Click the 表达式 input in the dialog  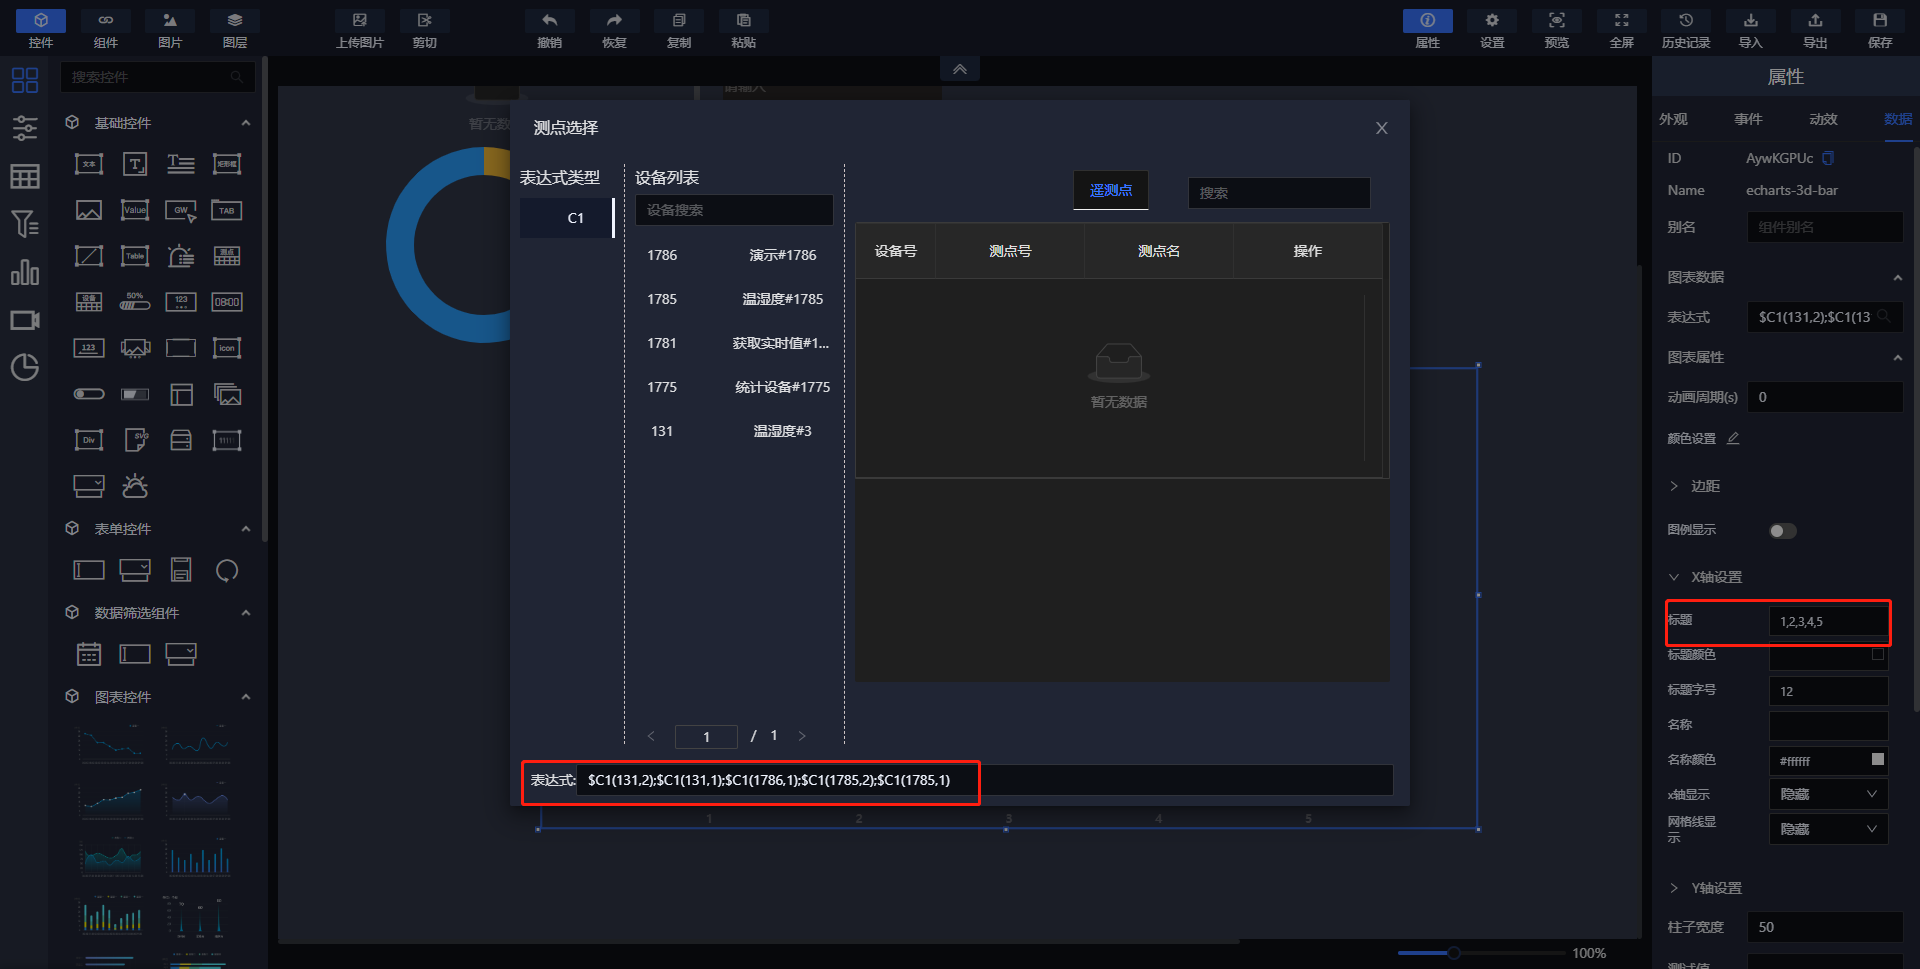[x=985, y=780]
